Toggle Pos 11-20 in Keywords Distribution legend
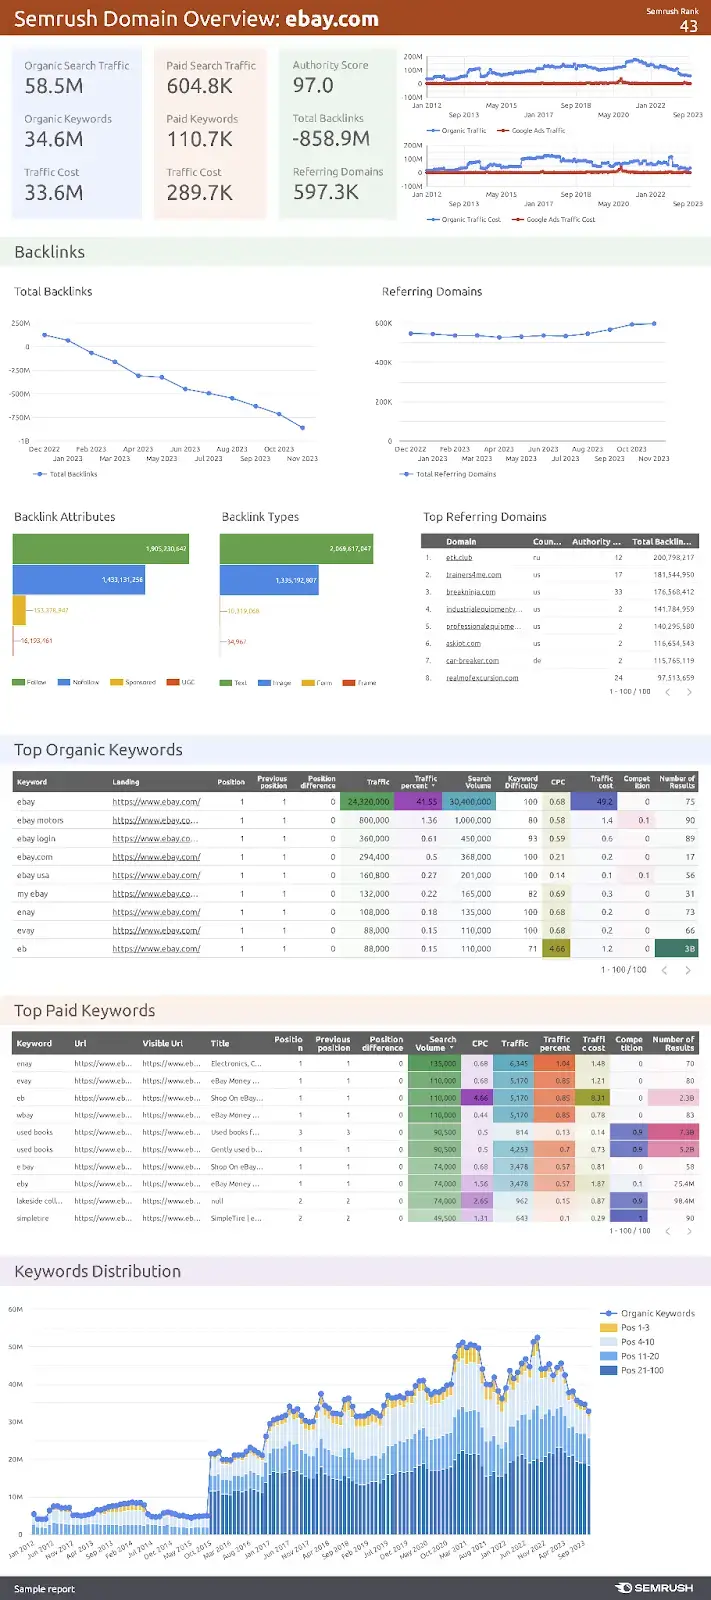 [629, 1356]
